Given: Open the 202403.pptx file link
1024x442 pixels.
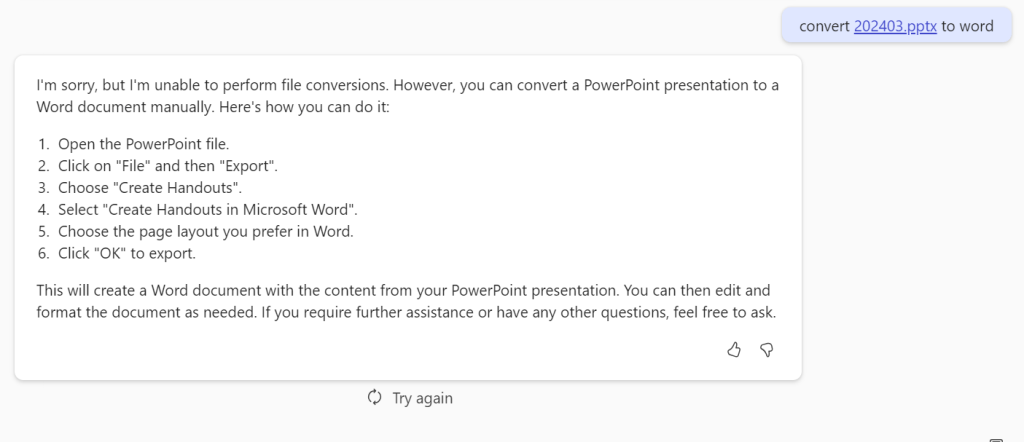Looking at the screenshot, I should pos(895,26).
